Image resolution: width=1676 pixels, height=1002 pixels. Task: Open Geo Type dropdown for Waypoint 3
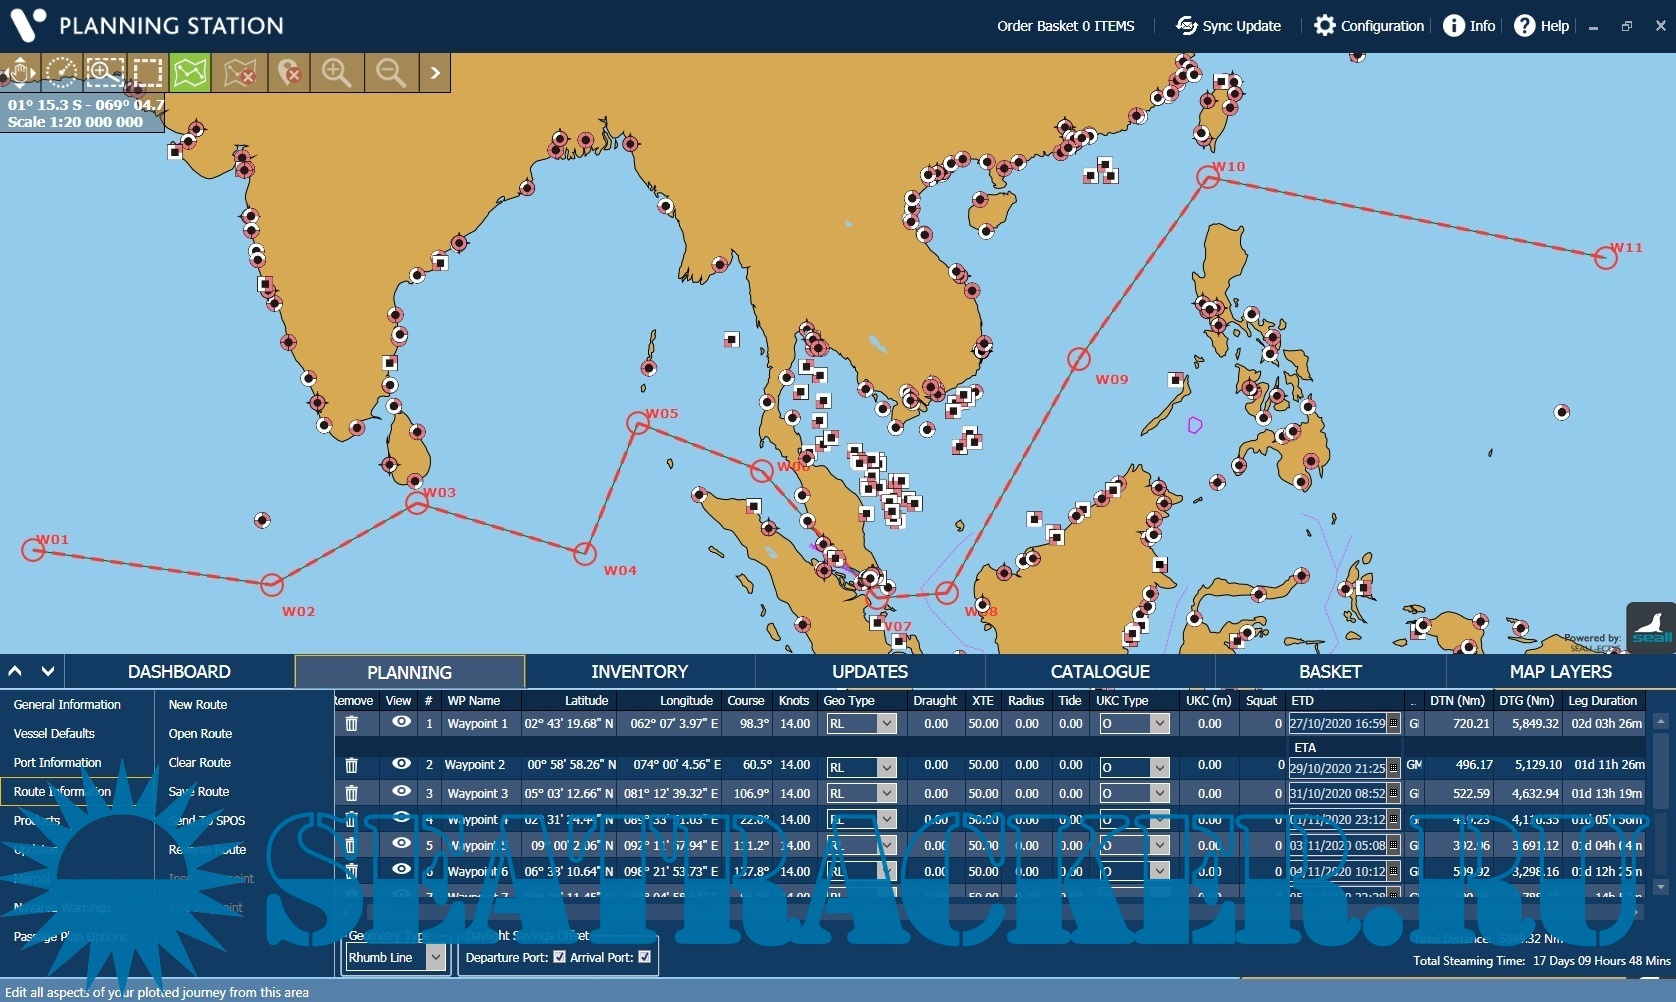click(x=886, y=793)
